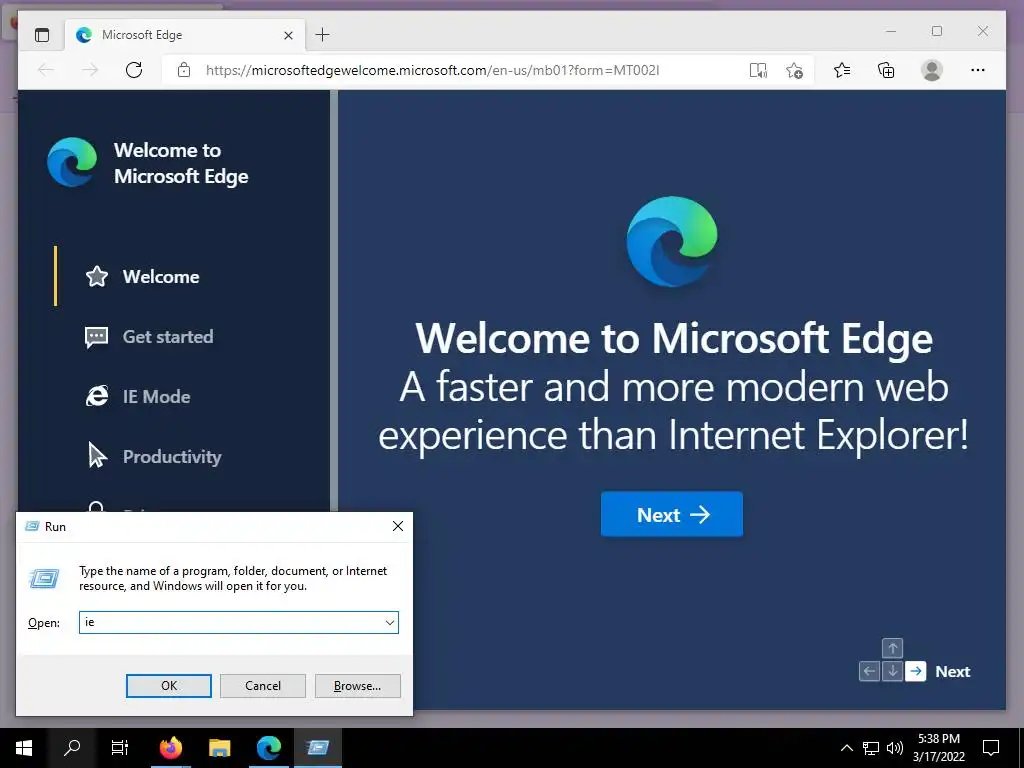Image resolution: width=1024 pixels, height=768 pixels.
Task: Open the notification center icon
Action: pyautogui.click(x=991, y=748)
